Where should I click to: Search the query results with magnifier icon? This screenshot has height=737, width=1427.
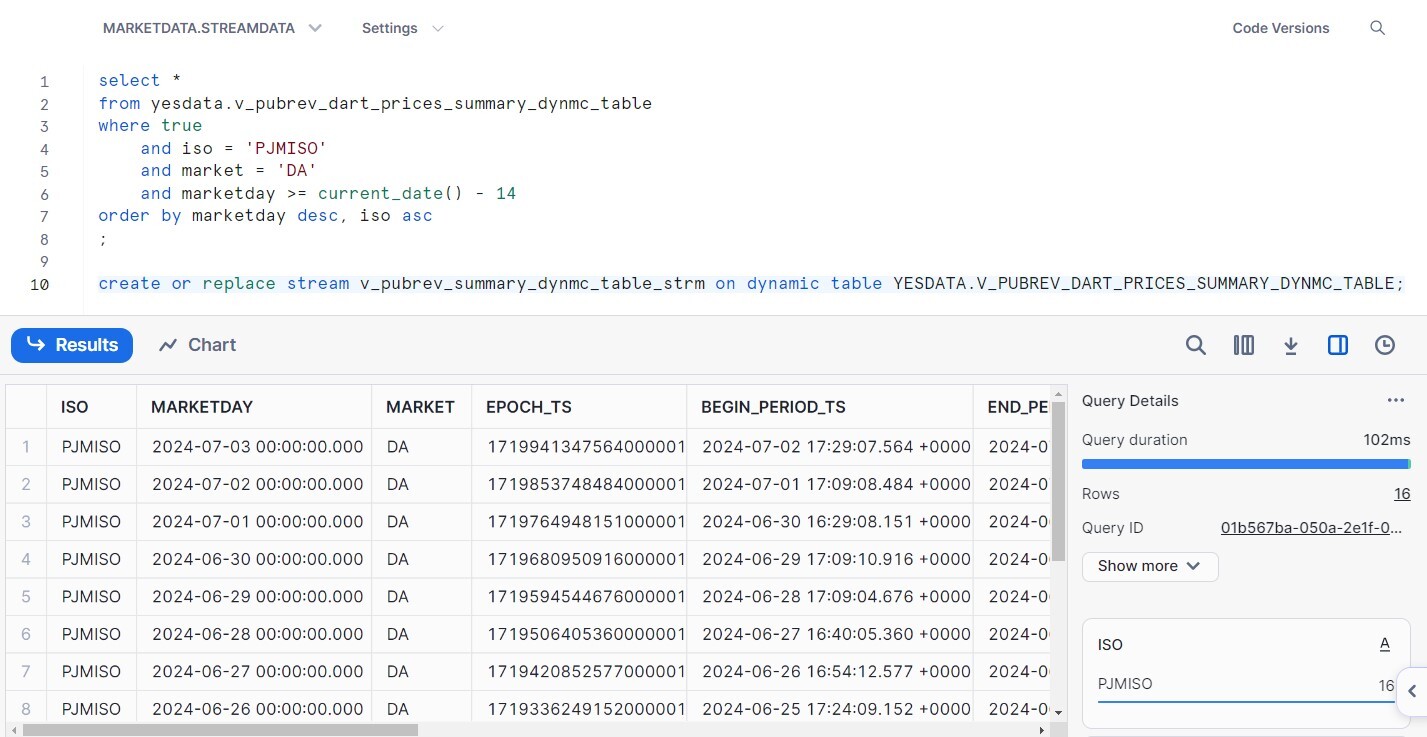1196,345
